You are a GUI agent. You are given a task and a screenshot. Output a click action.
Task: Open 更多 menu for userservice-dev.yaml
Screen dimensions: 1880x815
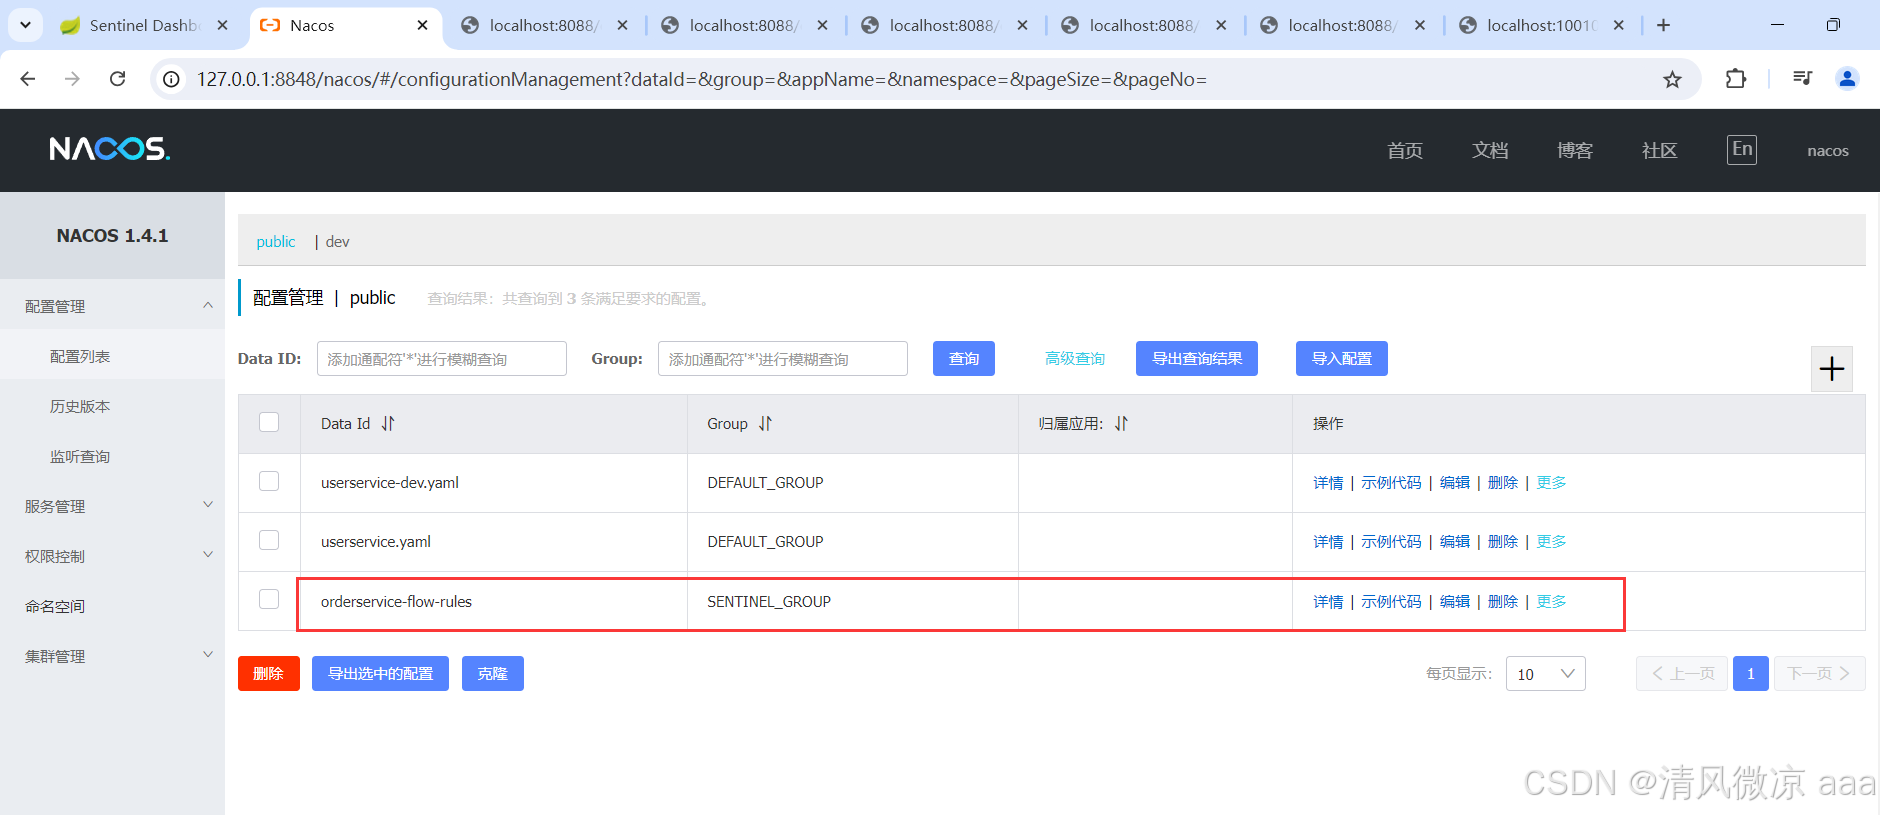1551,483
